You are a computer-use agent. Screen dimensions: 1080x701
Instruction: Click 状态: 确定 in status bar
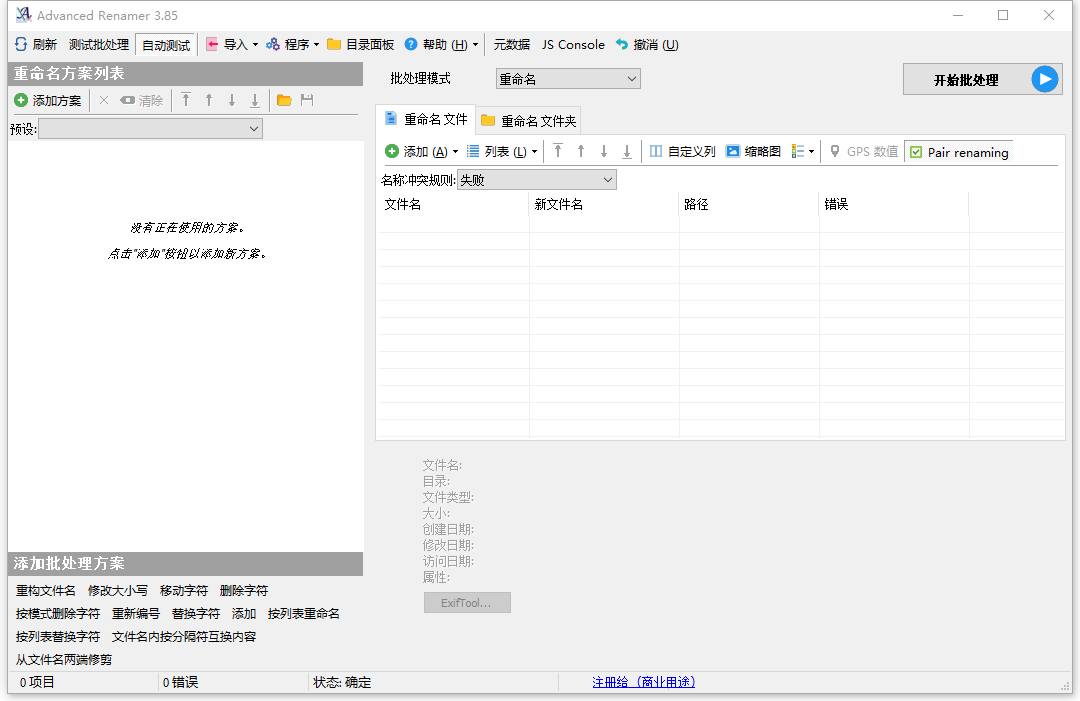(342, 682)
